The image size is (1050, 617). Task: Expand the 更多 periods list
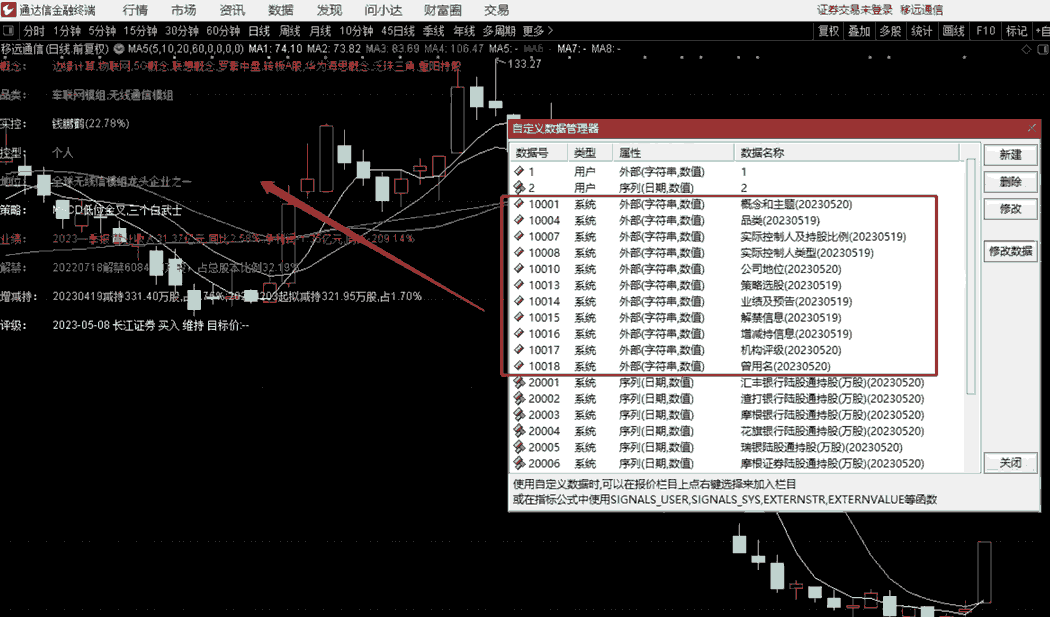[538, 31]
